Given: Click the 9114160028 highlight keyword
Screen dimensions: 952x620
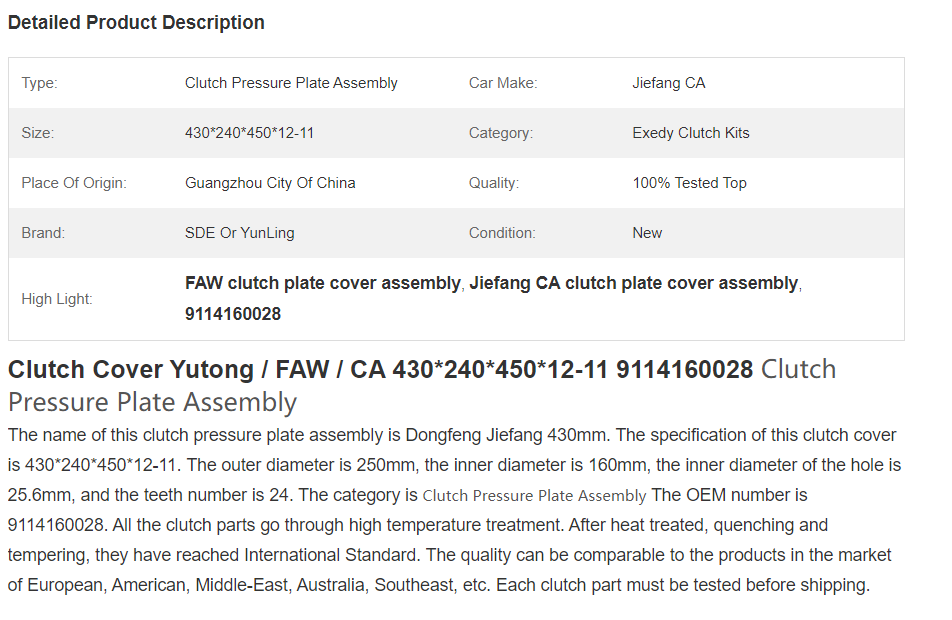Looking at the screenshot, I should coord(233,314).
